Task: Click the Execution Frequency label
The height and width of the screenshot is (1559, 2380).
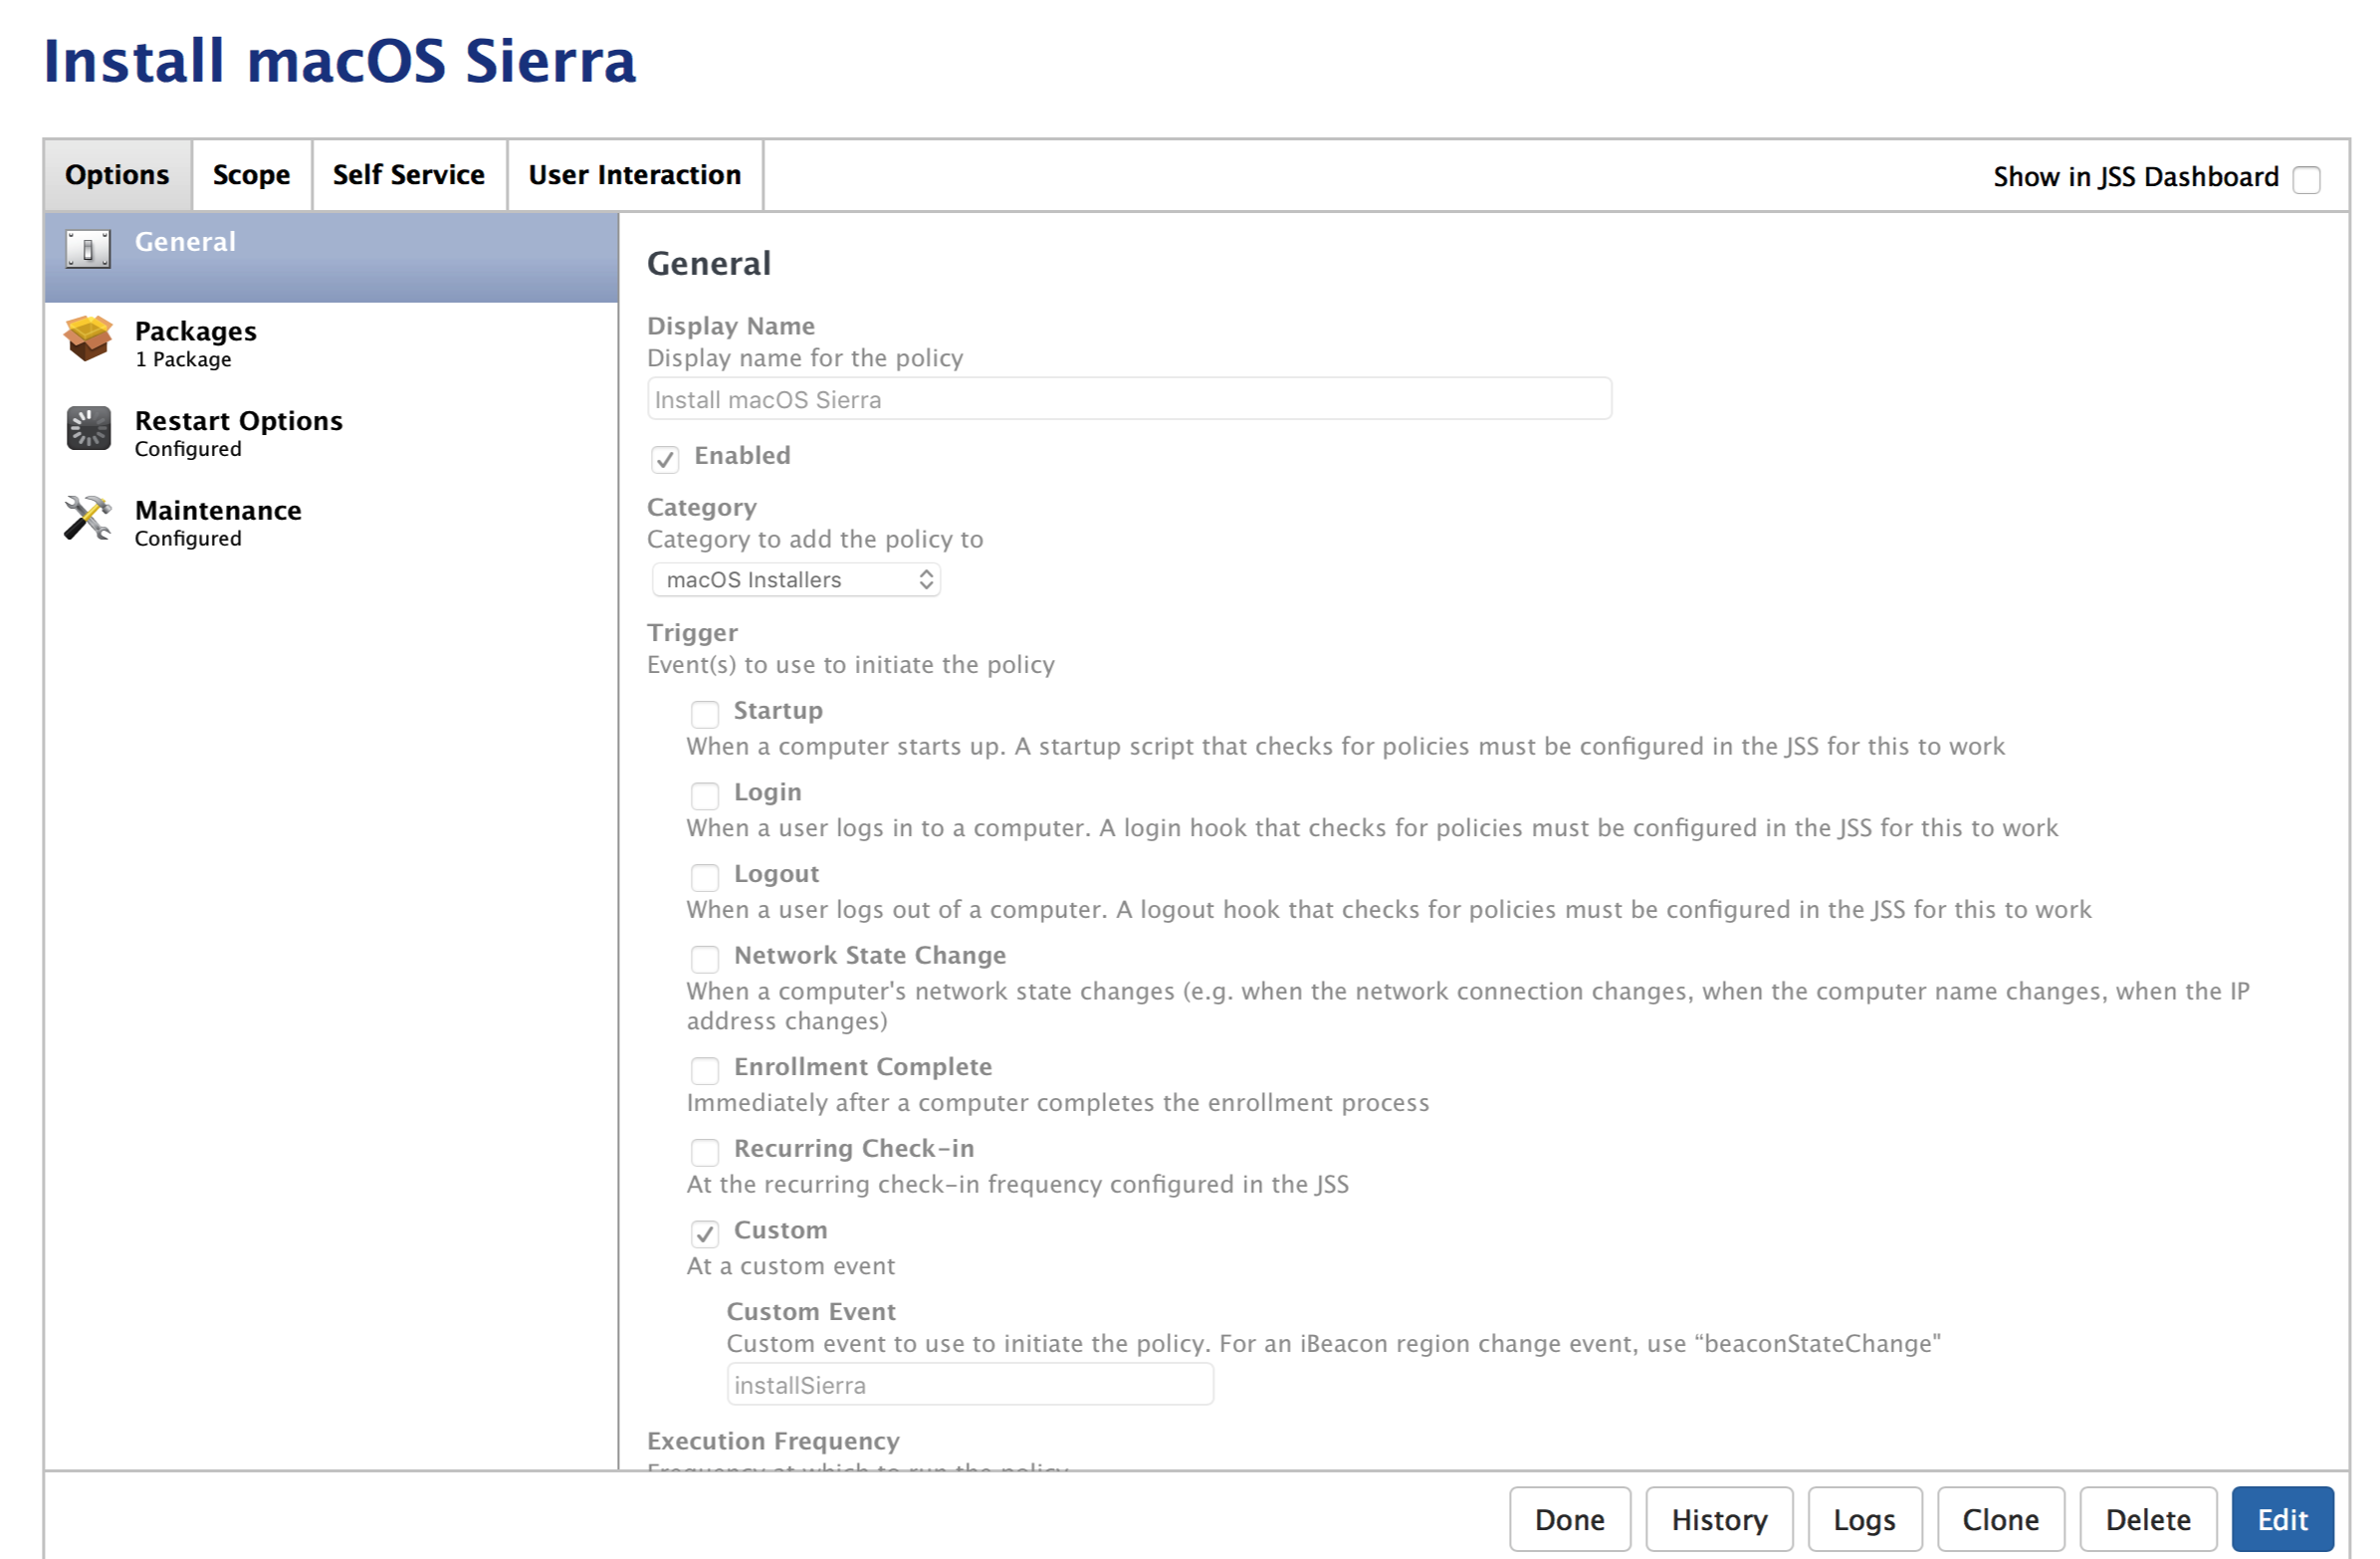Action: (x=773, y=1441)
